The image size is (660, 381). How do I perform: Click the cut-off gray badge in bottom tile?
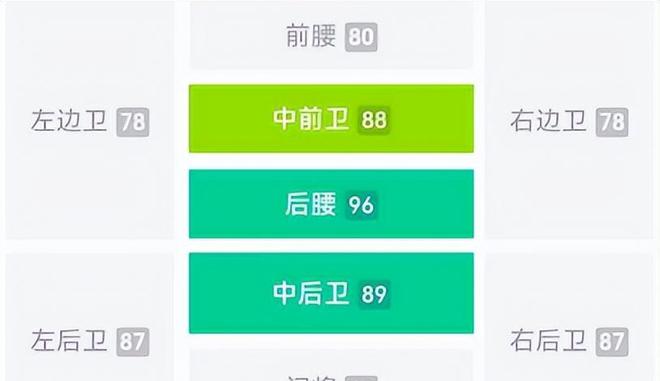(x=361, y=378)
